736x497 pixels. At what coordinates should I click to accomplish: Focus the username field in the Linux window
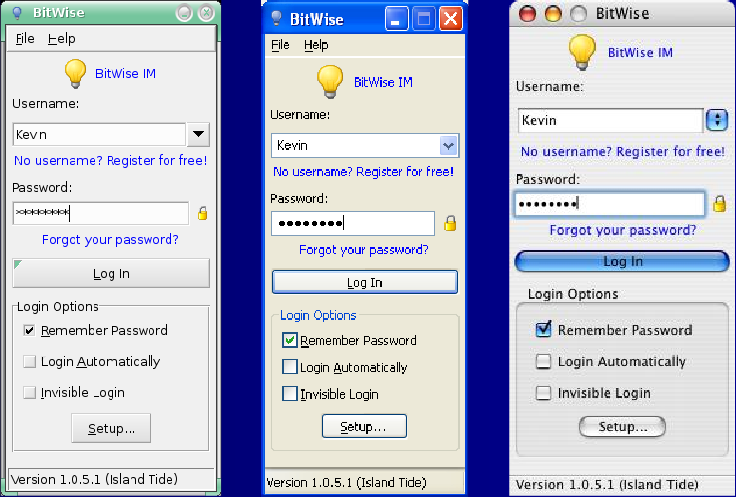pos(99,135)
